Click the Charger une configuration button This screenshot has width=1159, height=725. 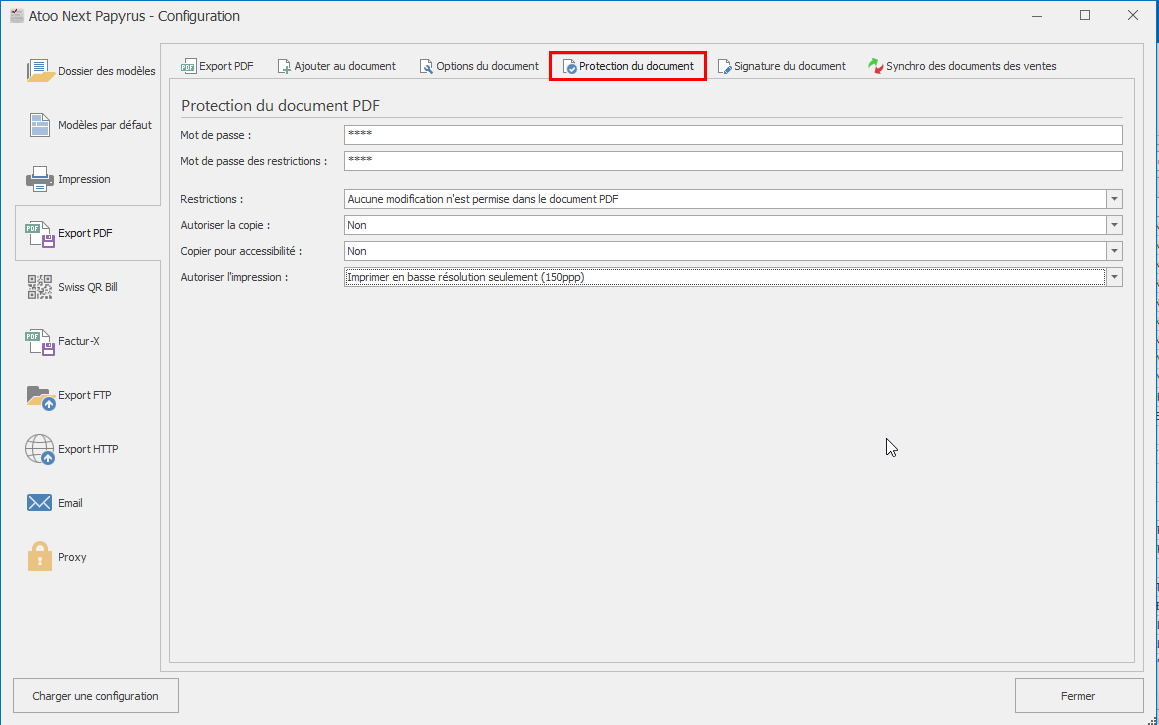point(95,696)
